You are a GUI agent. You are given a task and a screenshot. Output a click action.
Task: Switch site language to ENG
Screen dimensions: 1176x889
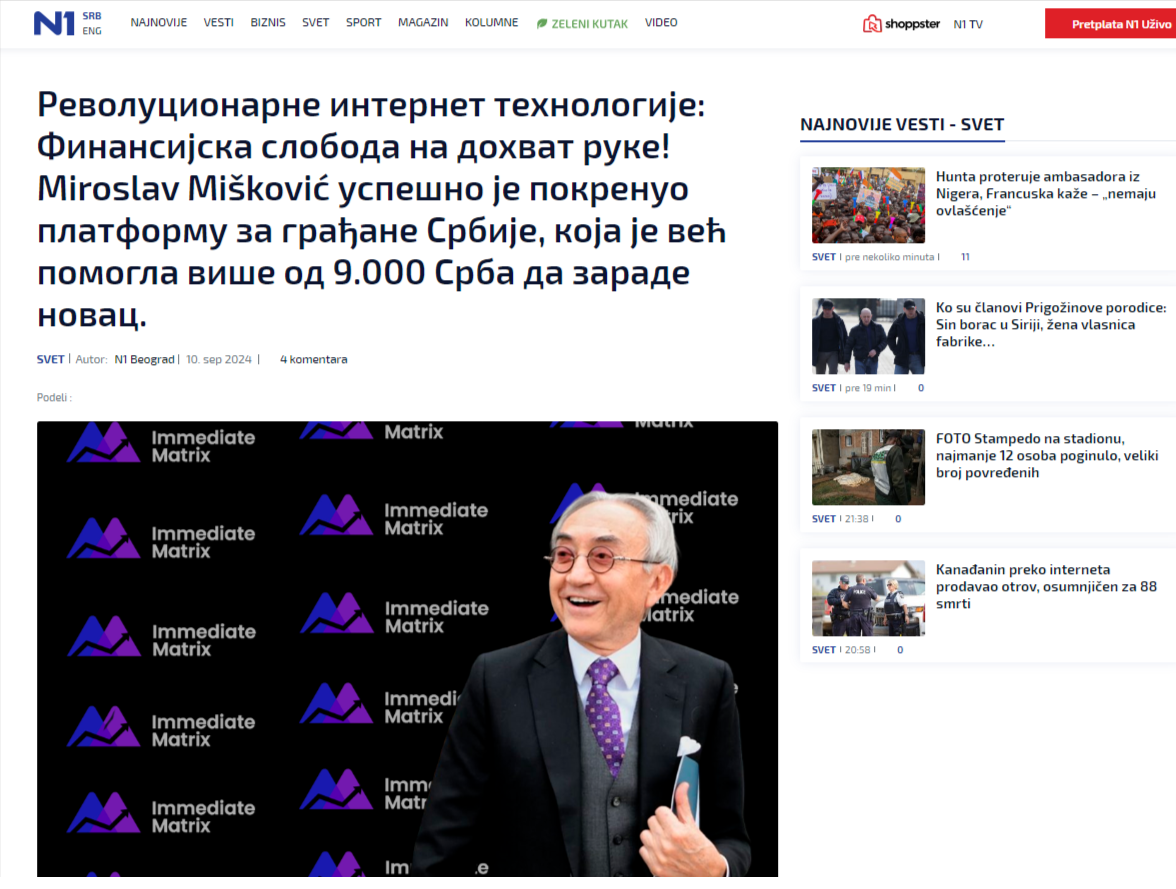[92, 31]
